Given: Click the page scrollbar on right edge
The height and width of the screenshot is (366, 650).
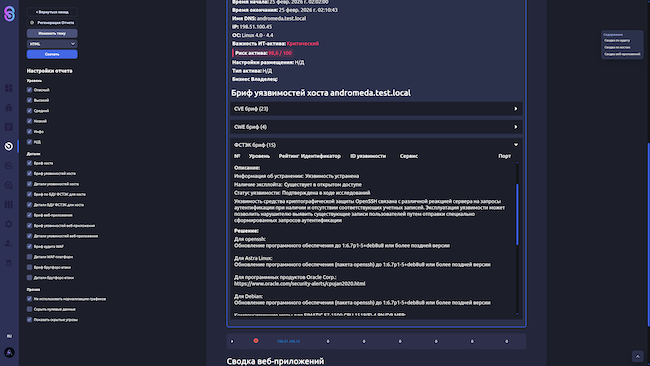Looking at the screenshot, I should pos(648,234).
